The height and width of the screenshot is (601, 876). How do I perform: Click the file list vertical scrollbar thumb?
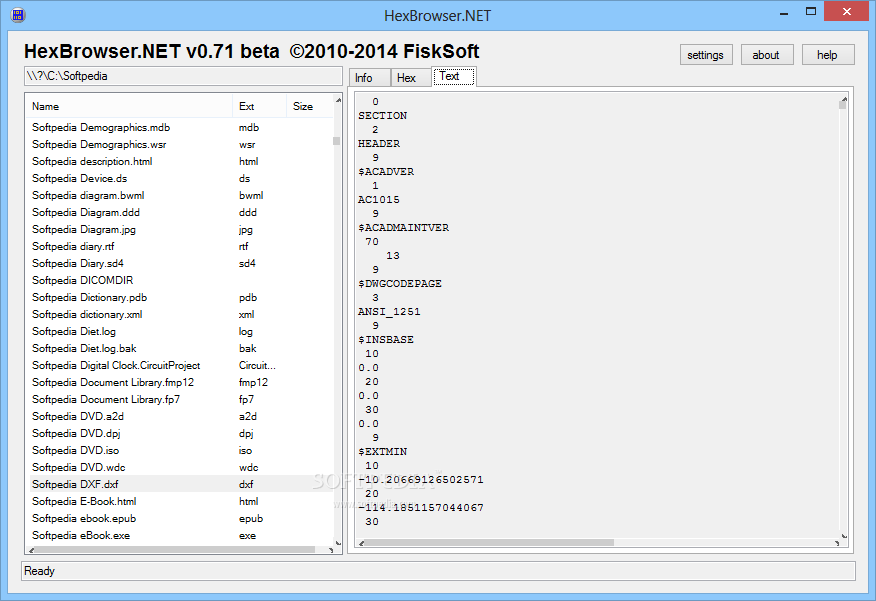pos(336,141)
